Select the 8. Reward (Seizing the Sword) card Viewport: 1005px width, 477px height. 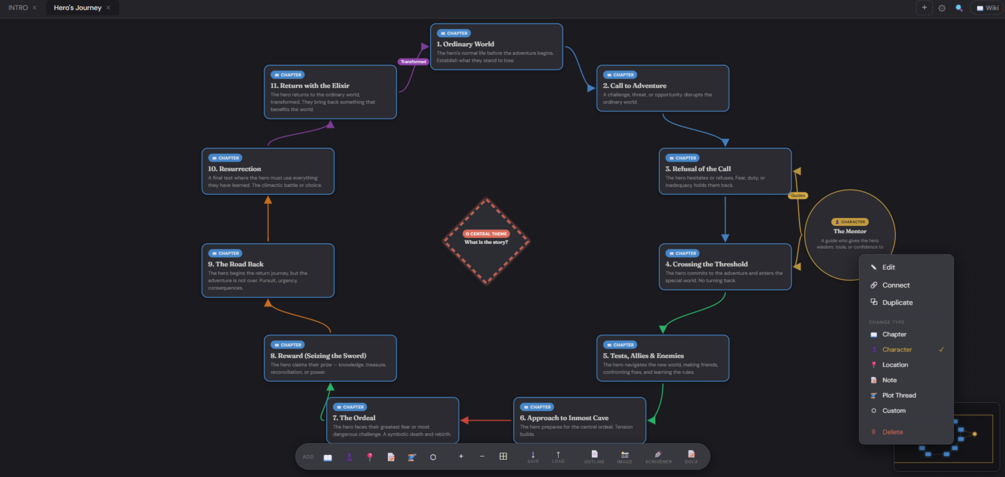331,358
